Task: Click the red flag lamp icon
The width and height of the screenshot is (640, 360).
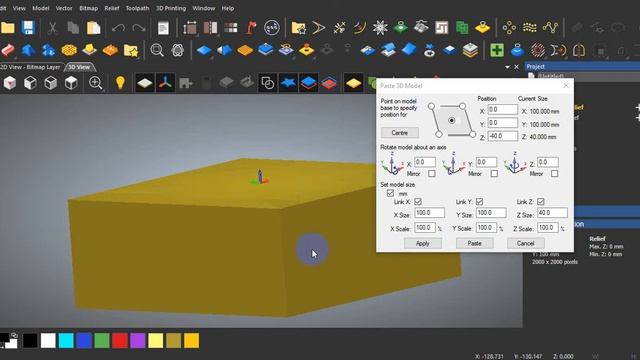Action: pyautogui.click(x=251, y=28)
